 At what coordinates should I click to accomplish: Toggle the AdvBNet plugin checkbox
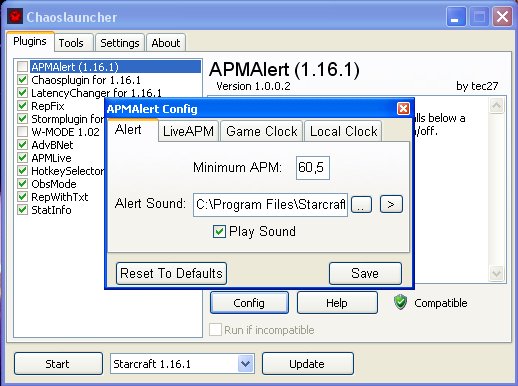[x=22, y=145]
